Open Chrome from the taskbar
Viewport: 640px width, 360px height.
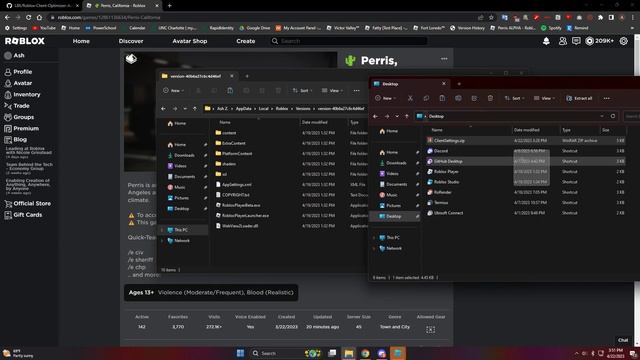point(365,353)
